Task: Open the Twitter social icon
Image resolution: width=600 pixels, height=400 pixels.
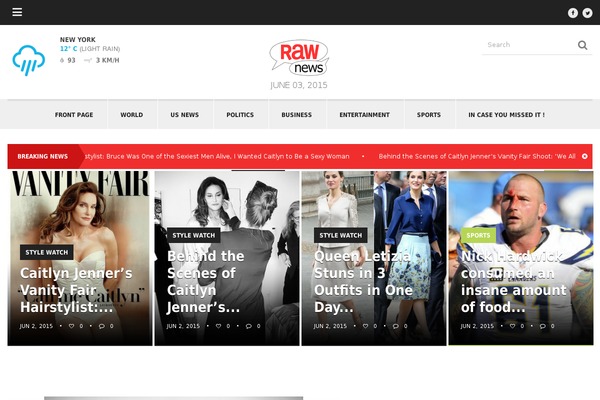Action: point(587,13)
